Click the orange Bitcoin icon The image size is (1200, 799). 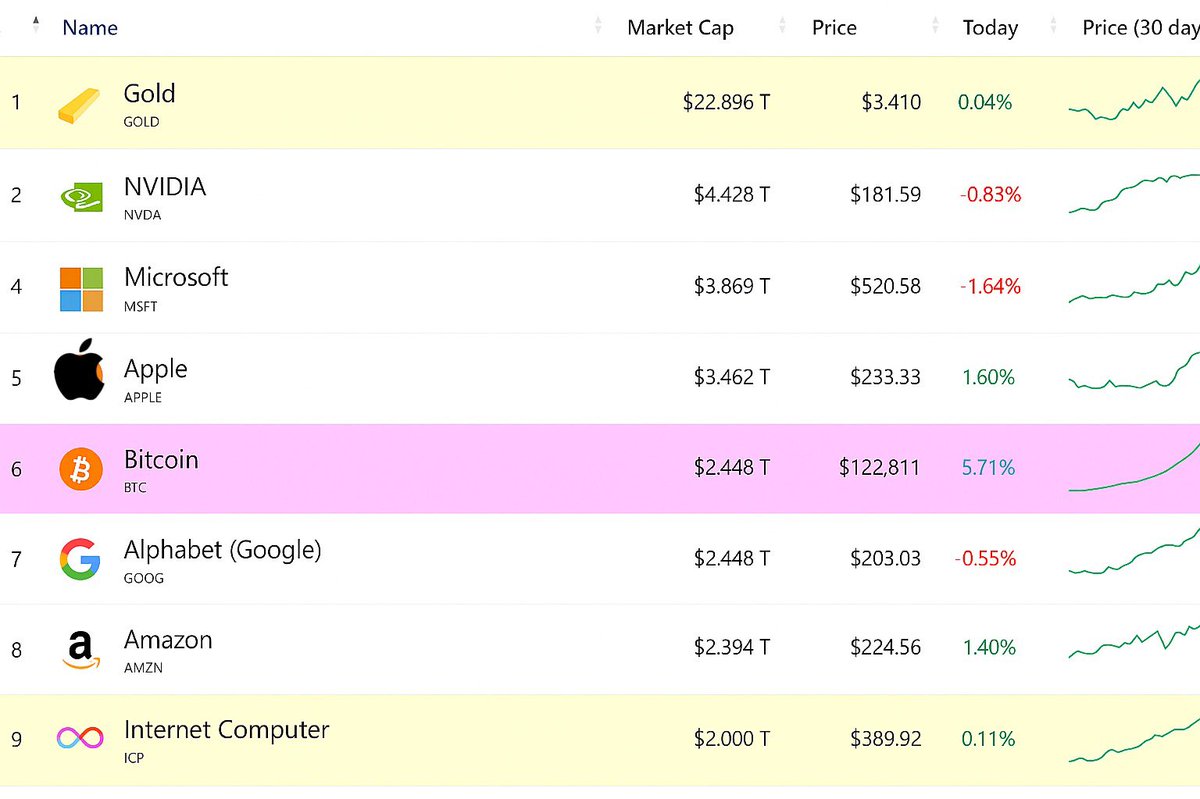tap(80, 467)
